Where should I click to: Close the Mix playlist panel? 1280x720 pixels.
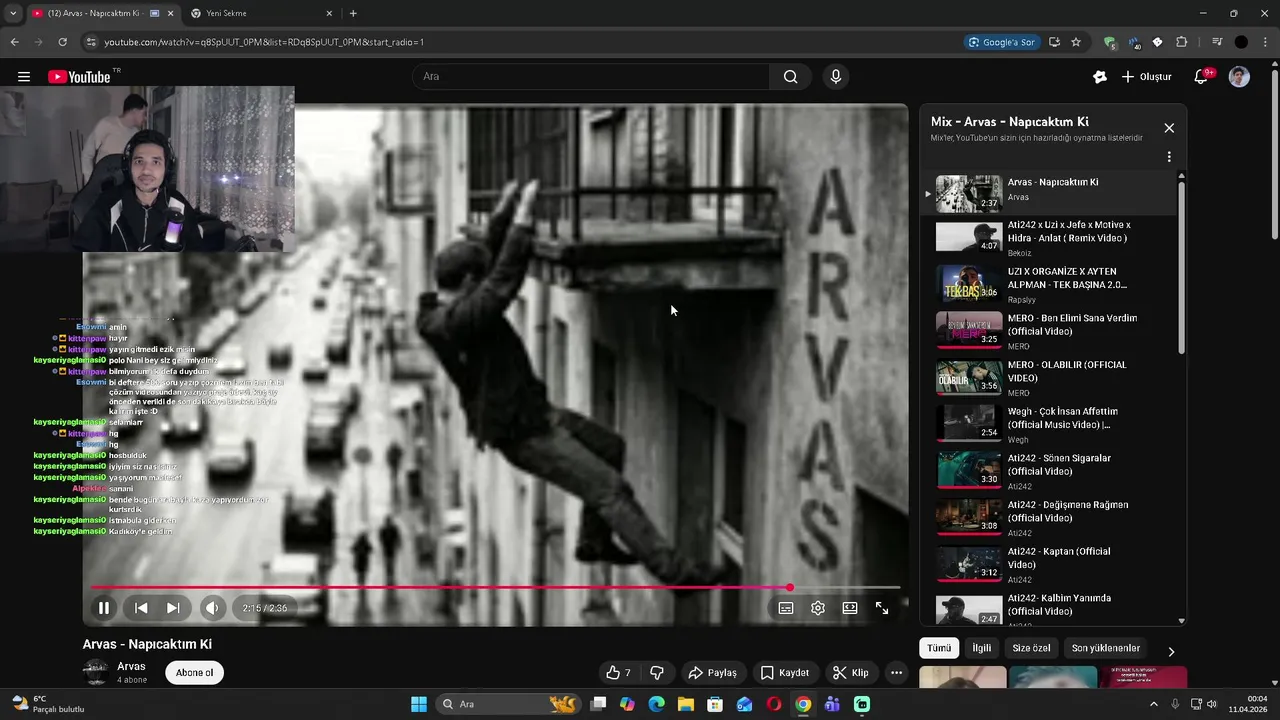1169,128
